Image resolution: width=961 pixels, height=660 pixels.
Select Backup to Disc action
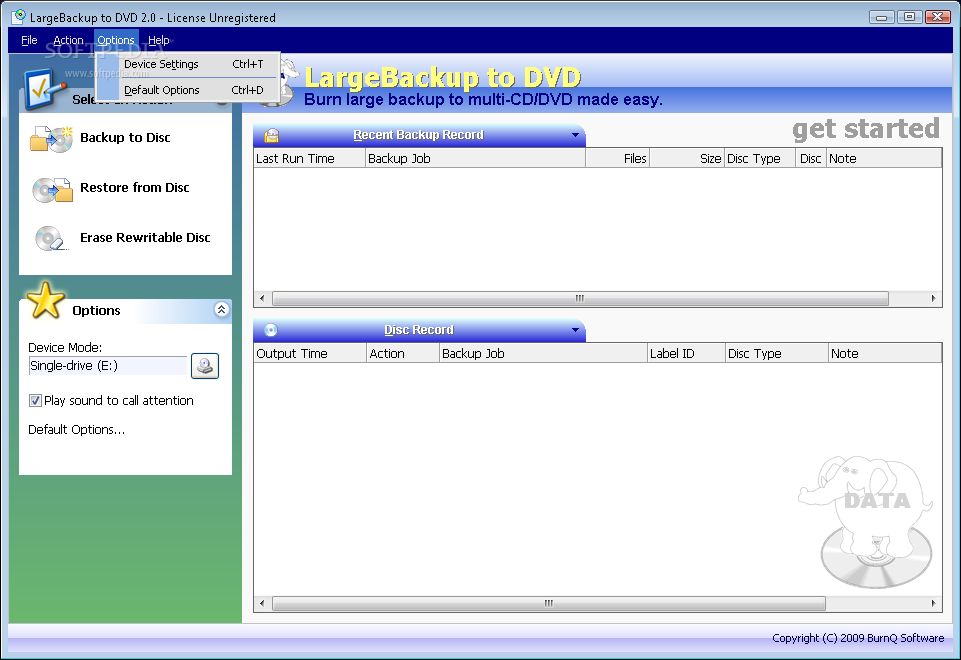pos(125,138)
